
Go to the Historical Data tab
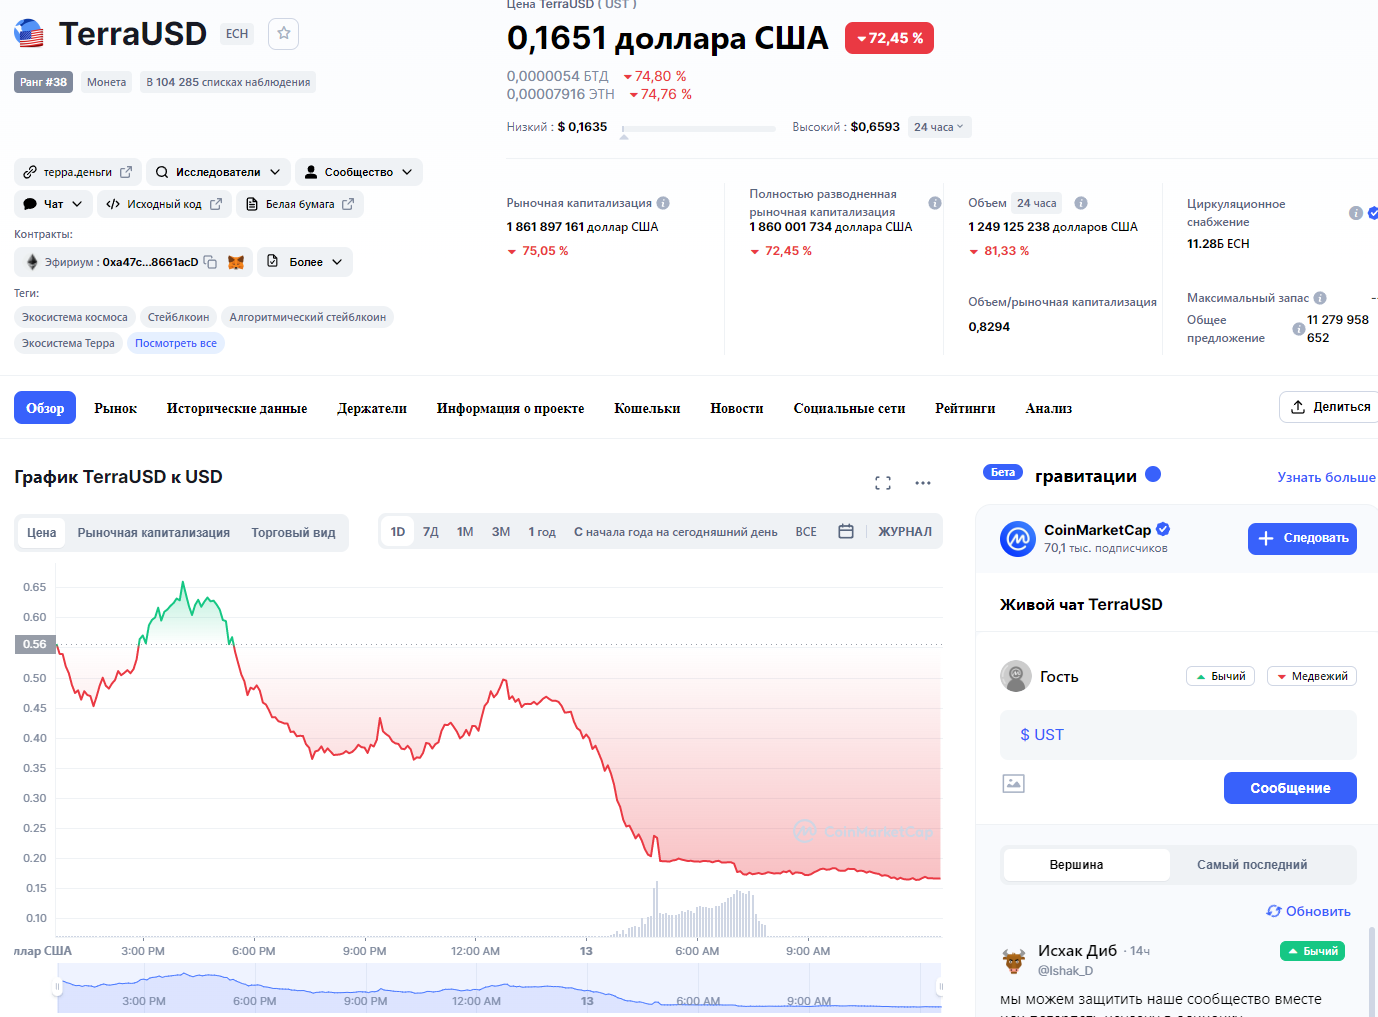[236, 408]
